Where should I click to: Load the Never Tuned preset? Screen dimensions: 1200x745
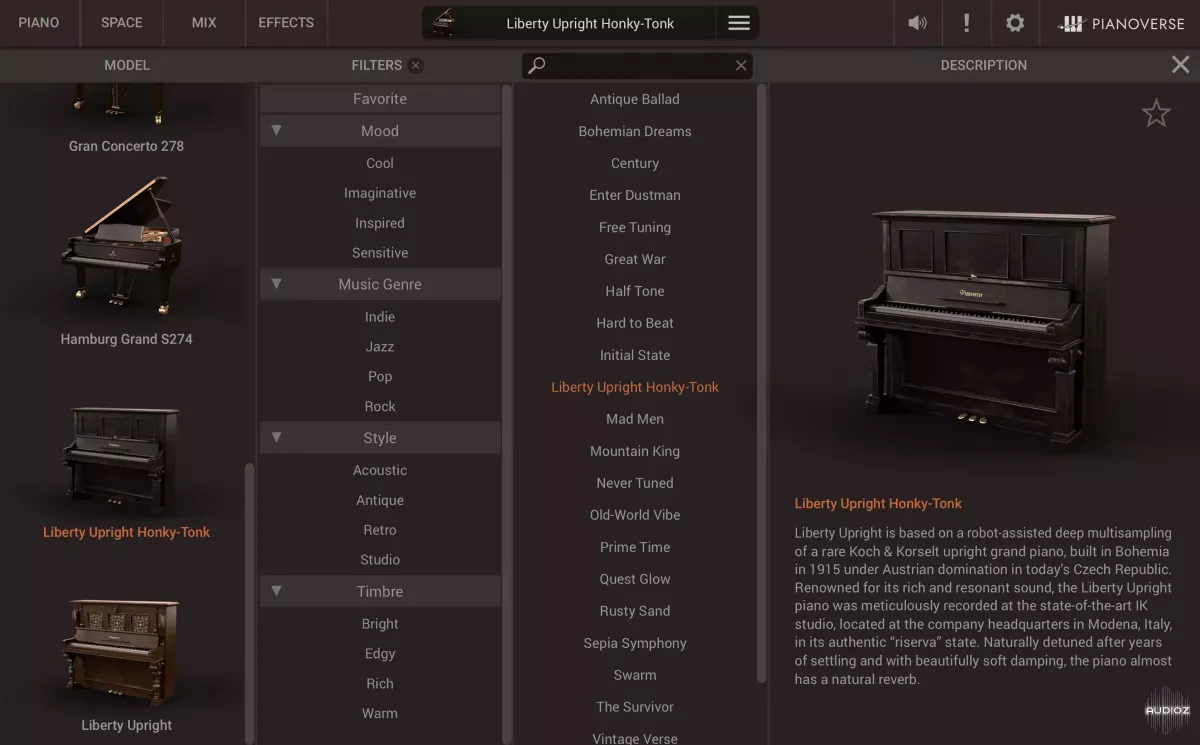point(635,483)
